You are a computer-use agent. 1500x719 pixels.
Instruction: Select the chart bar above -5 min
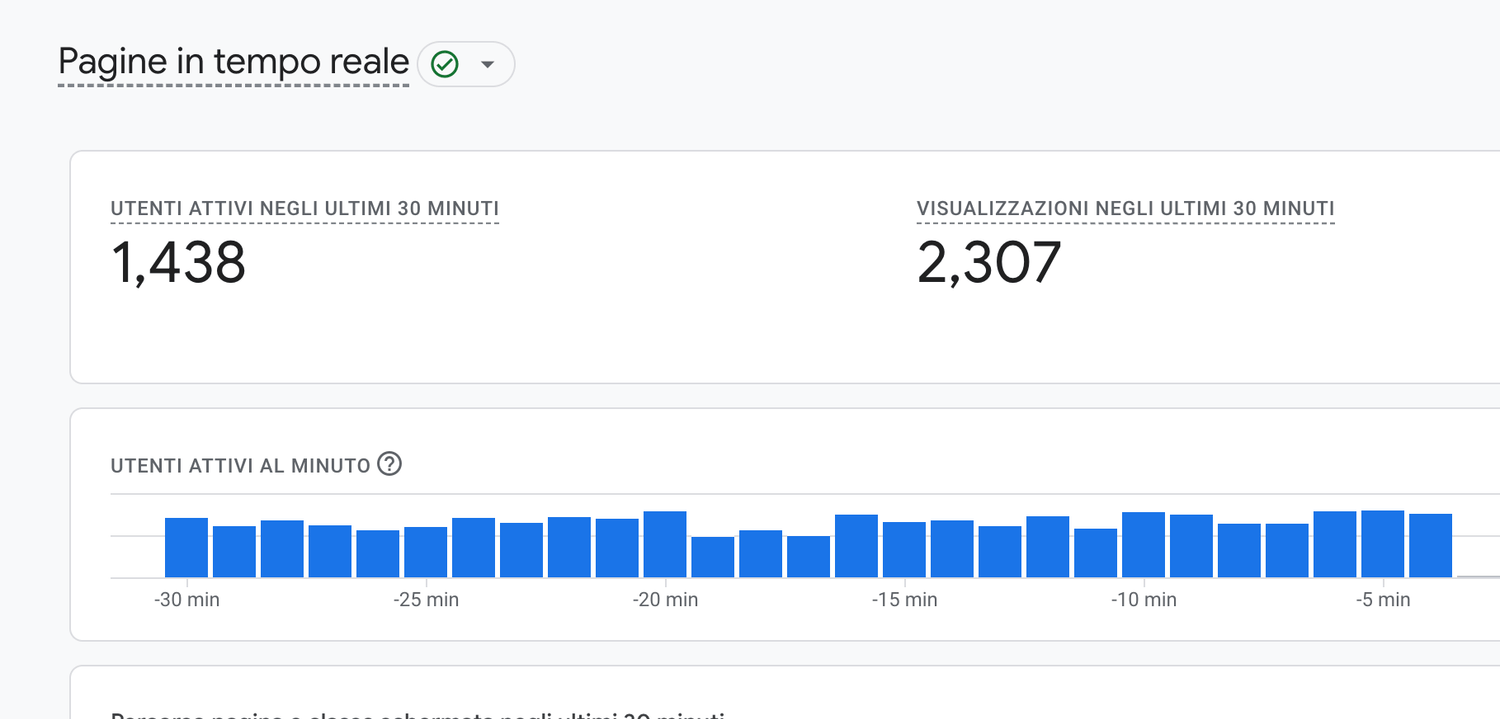[x=1382, y=544]
